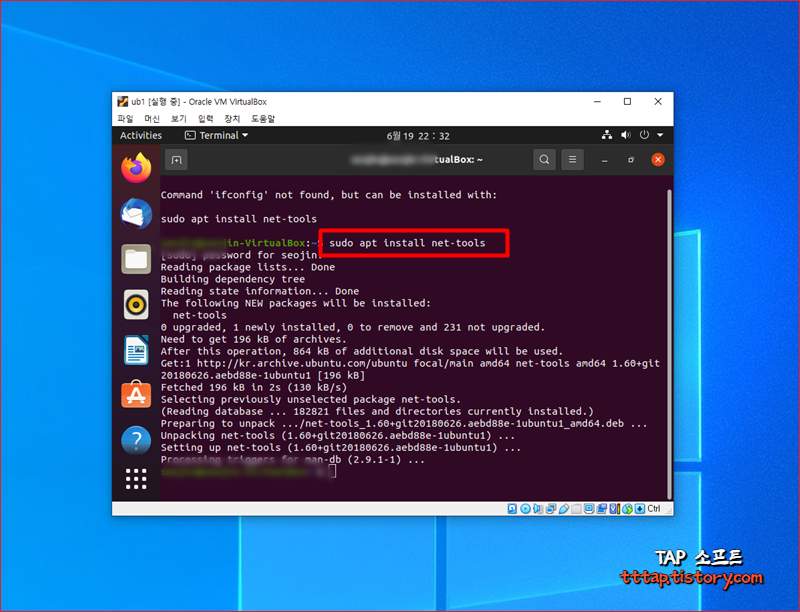Open LibreOffice Writer from the dock
The height and width of the screenshot is (612, 800).
(x=136, y=350)
